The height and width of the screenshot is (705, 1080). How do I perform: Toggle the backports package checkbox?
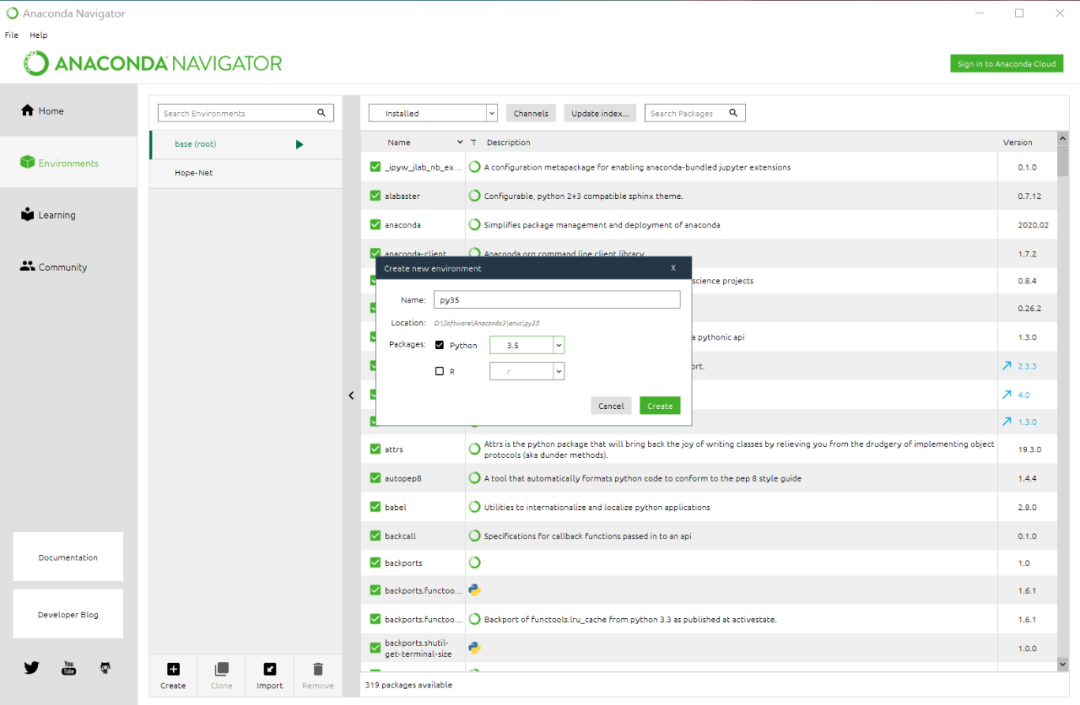375,562
